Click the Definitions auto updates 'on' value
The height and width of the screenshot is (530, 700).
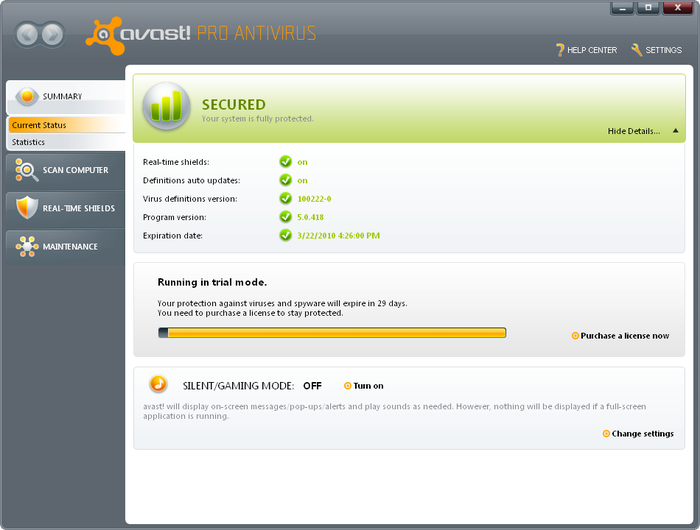[302, 180]
